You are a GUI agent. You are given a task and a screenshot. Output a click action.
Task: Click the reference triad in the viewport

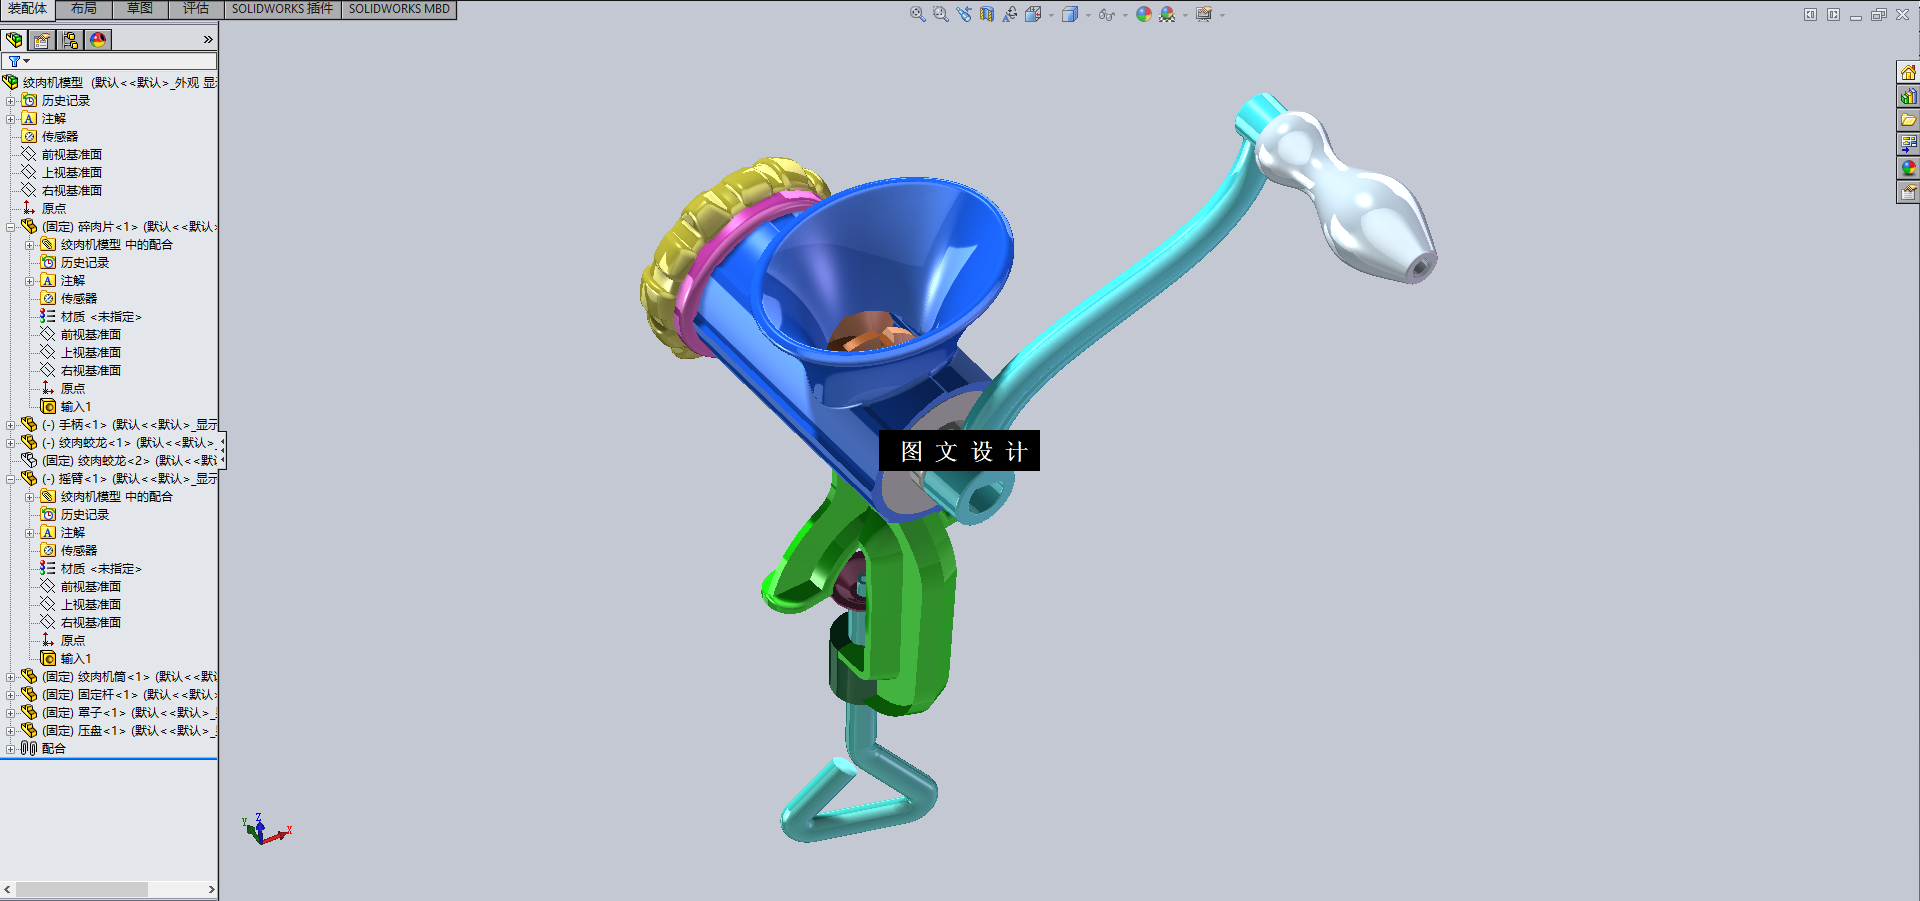tap(265, 830)
